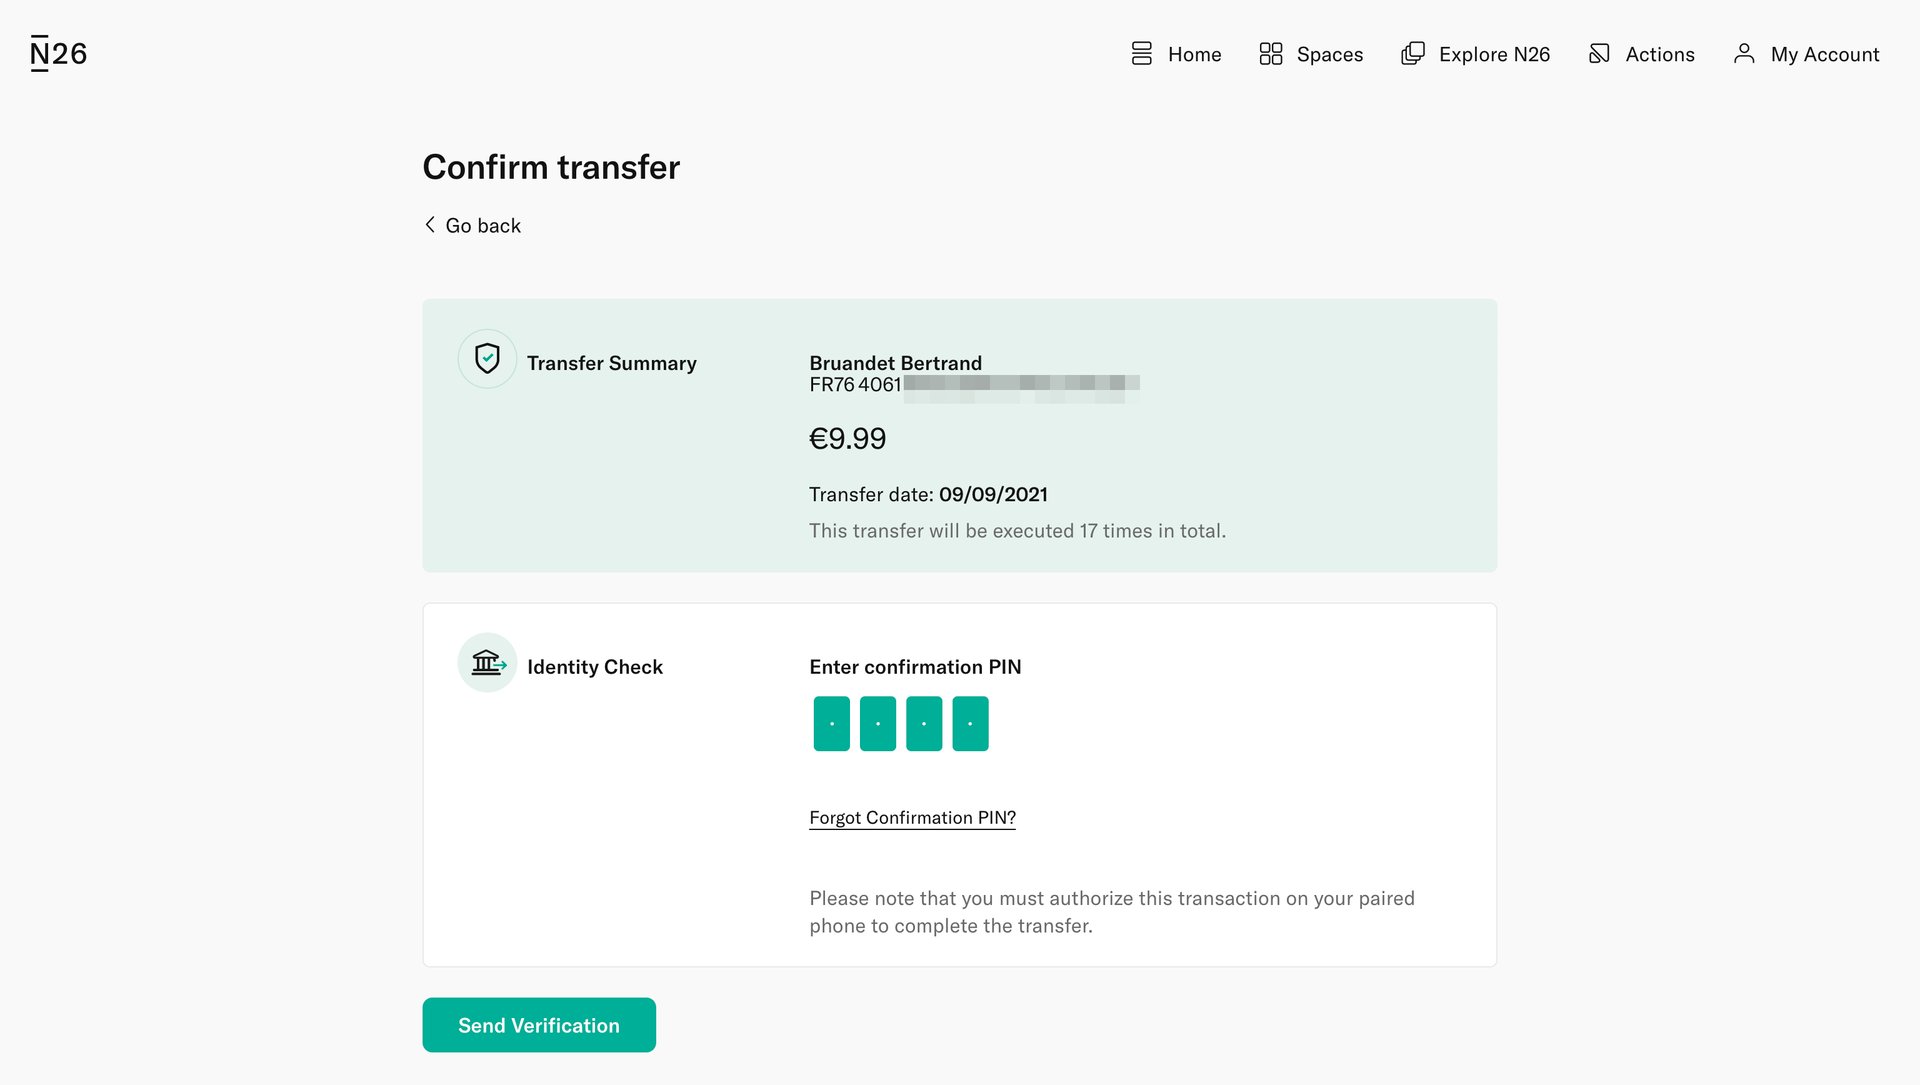Click the first PIN digit box

(830, 722)
